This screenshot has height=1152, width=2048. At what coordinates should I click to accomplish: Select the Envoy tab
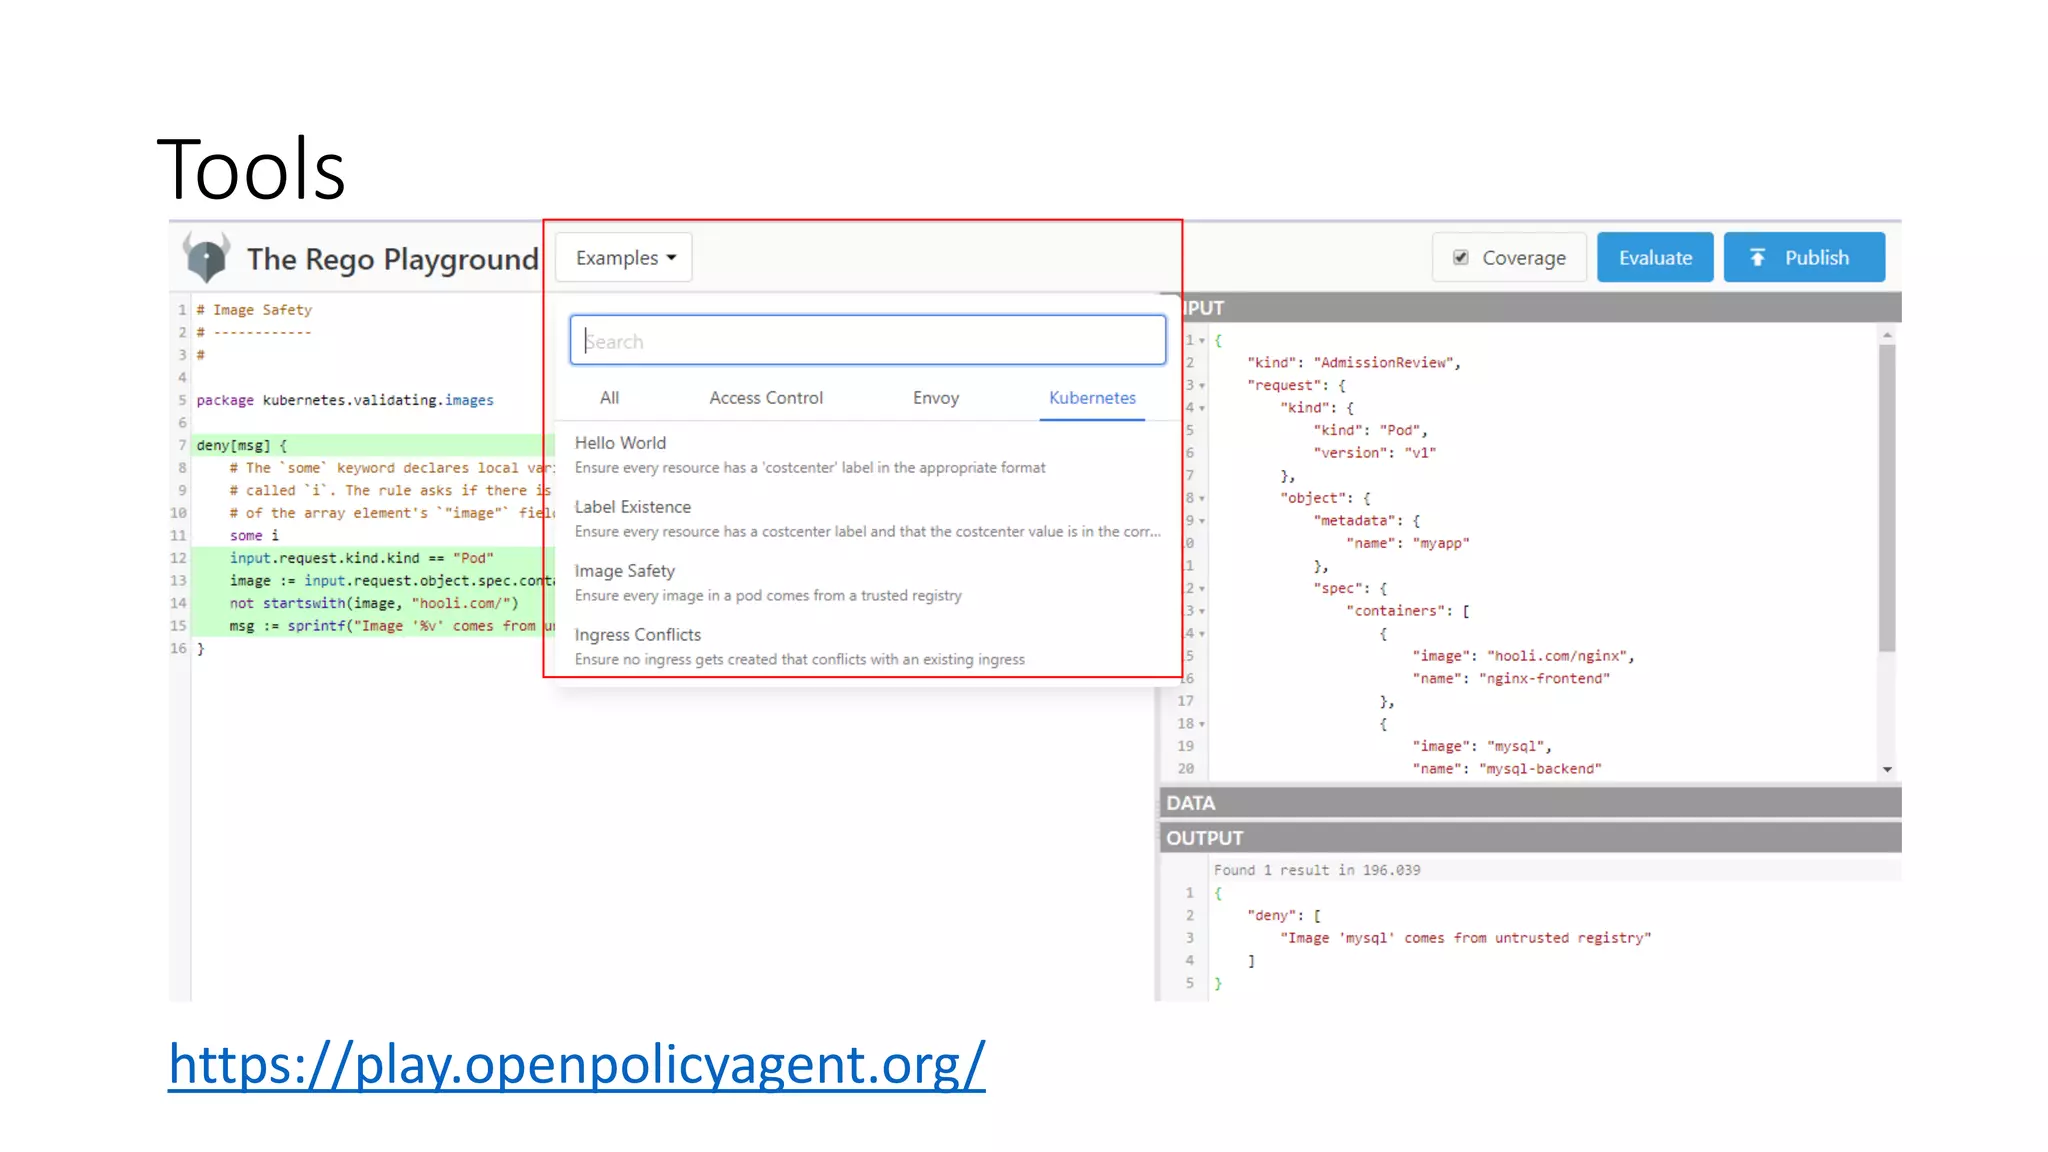coord(936,398)
